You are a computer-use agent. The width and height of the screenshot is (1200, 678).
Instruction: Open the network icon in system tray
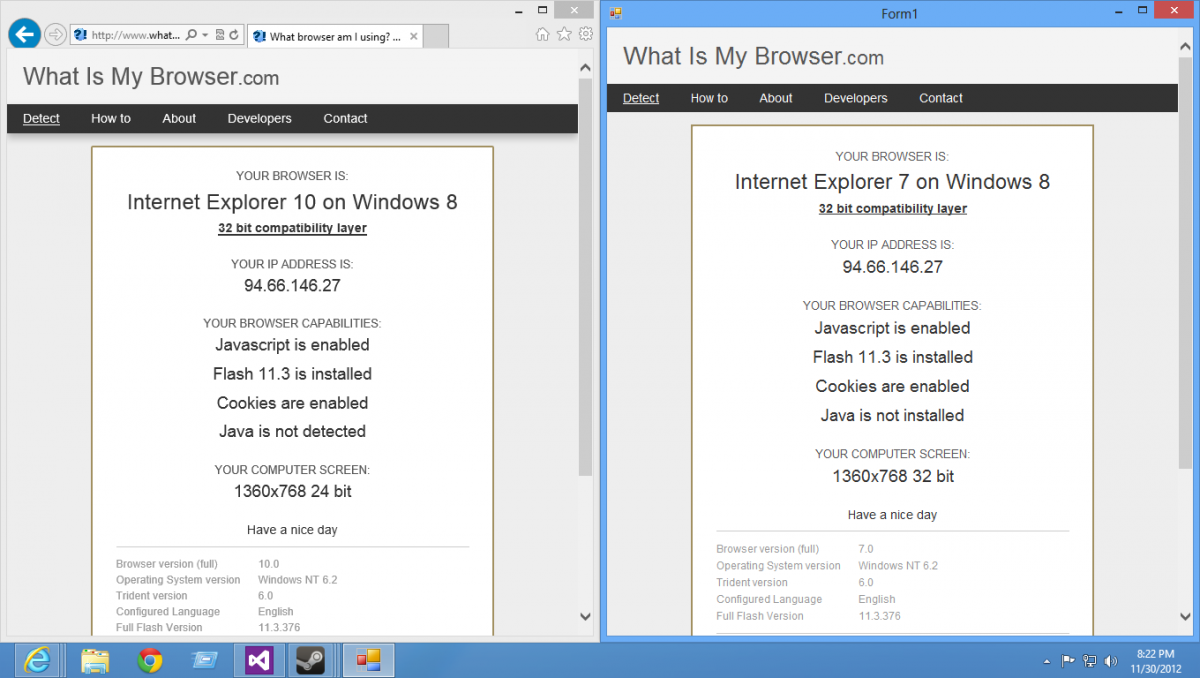click(1089, 661)
